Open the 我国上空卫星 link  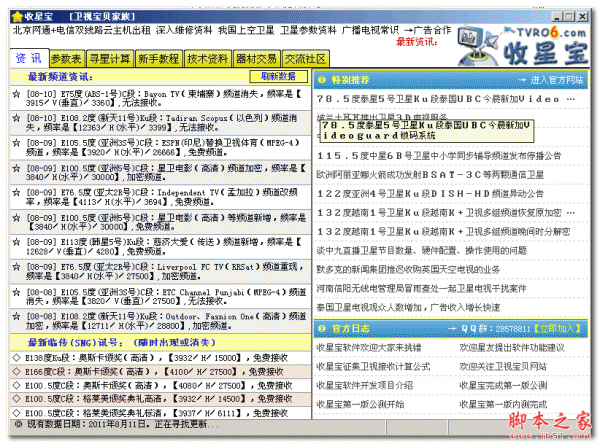point(246,30)
